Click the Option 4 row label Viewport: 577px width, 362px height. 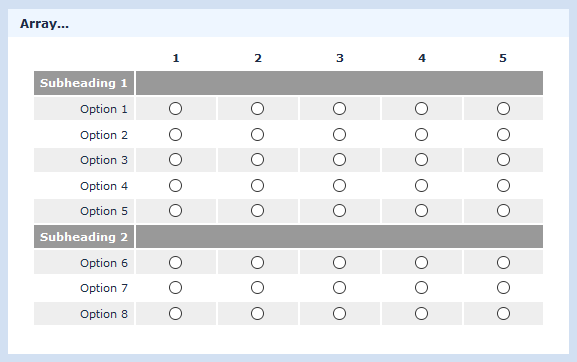point(104,186)
